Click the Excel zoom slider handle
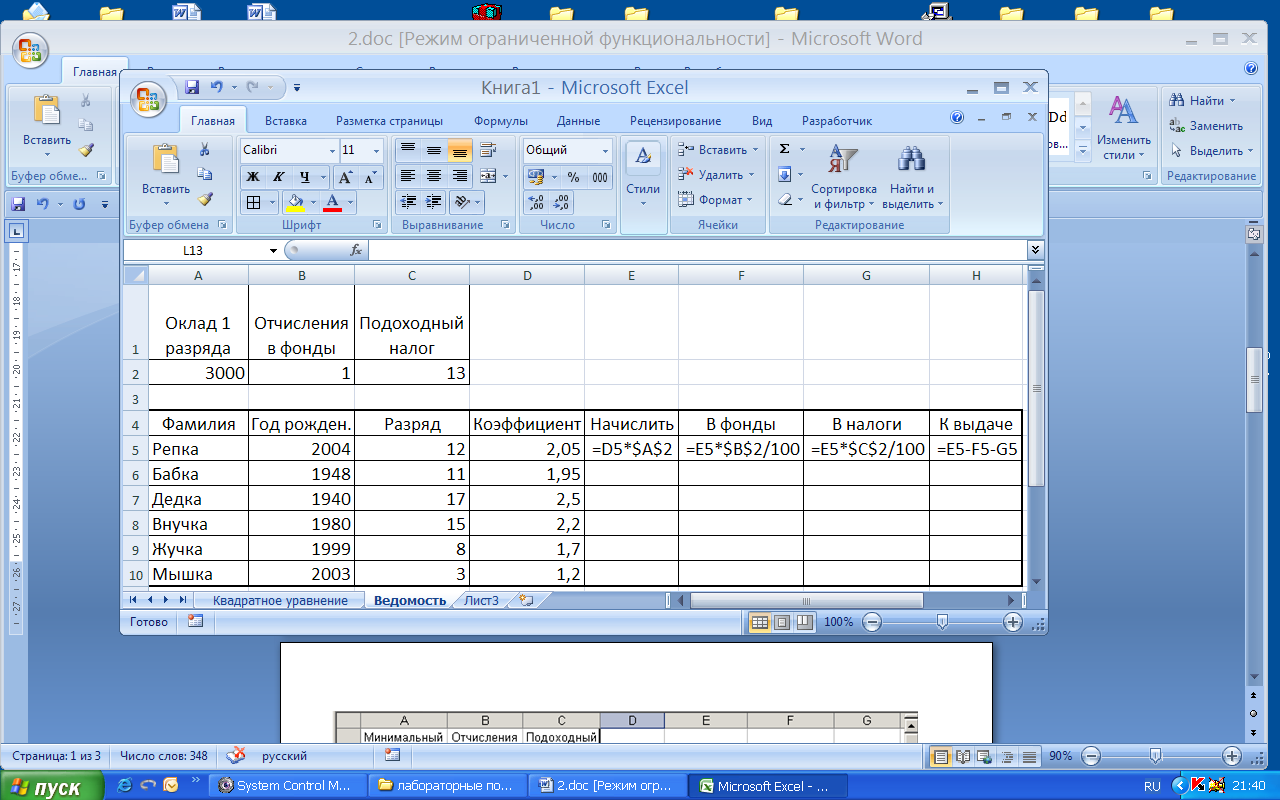Image resolution: width=1280 pixels, height=800 pixels. pos(942,622)
